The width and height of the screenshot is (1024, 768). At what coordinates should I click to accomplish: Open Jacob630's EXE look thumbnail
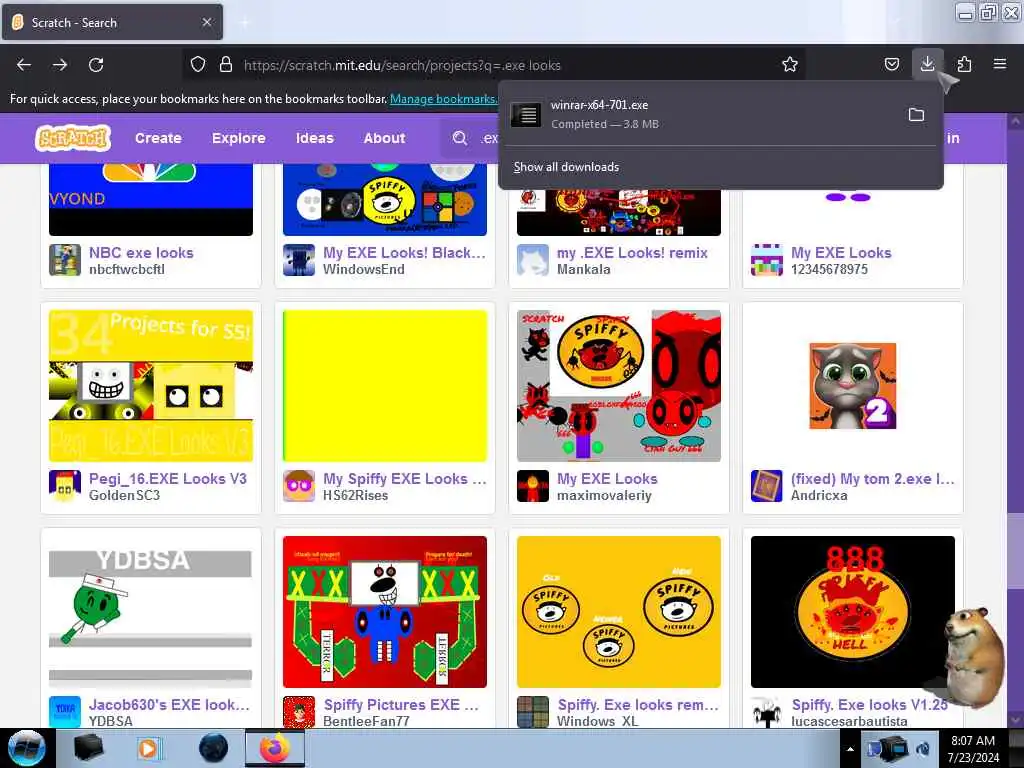[151, 612]
